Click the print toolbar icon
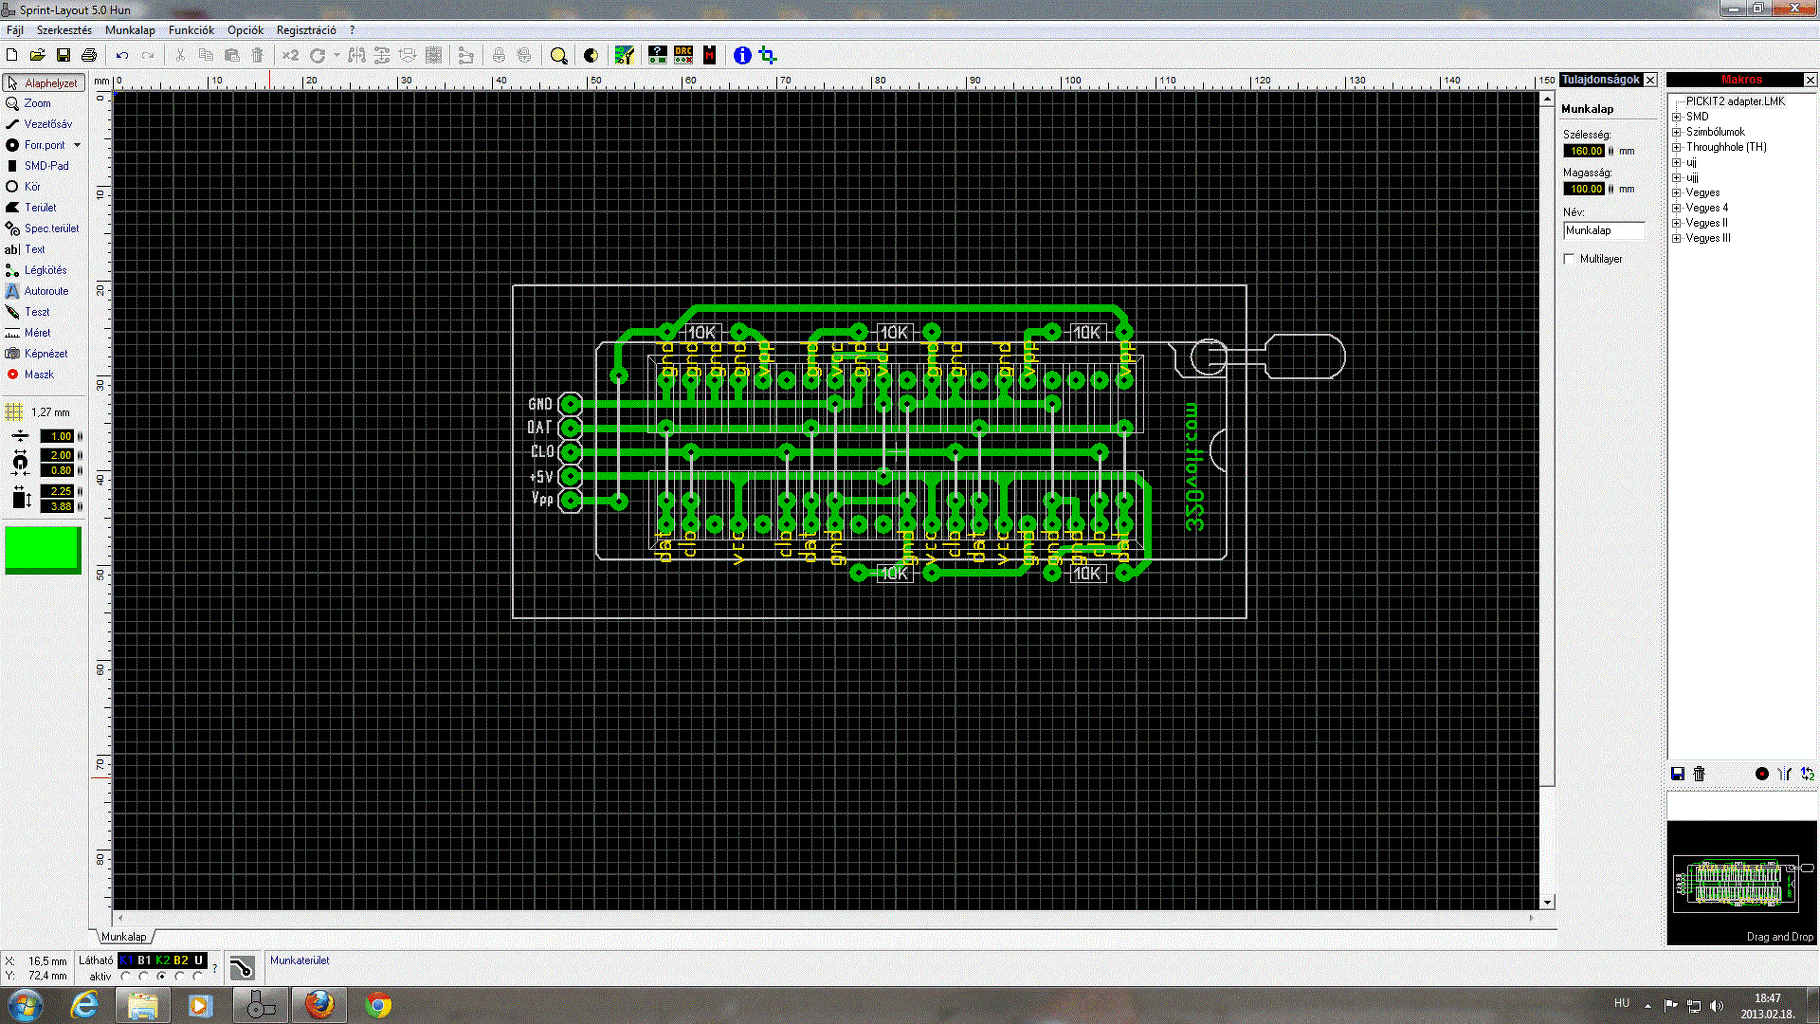Image resolution: width=1820 pixels, height=1024 pixels. point(89,56)
